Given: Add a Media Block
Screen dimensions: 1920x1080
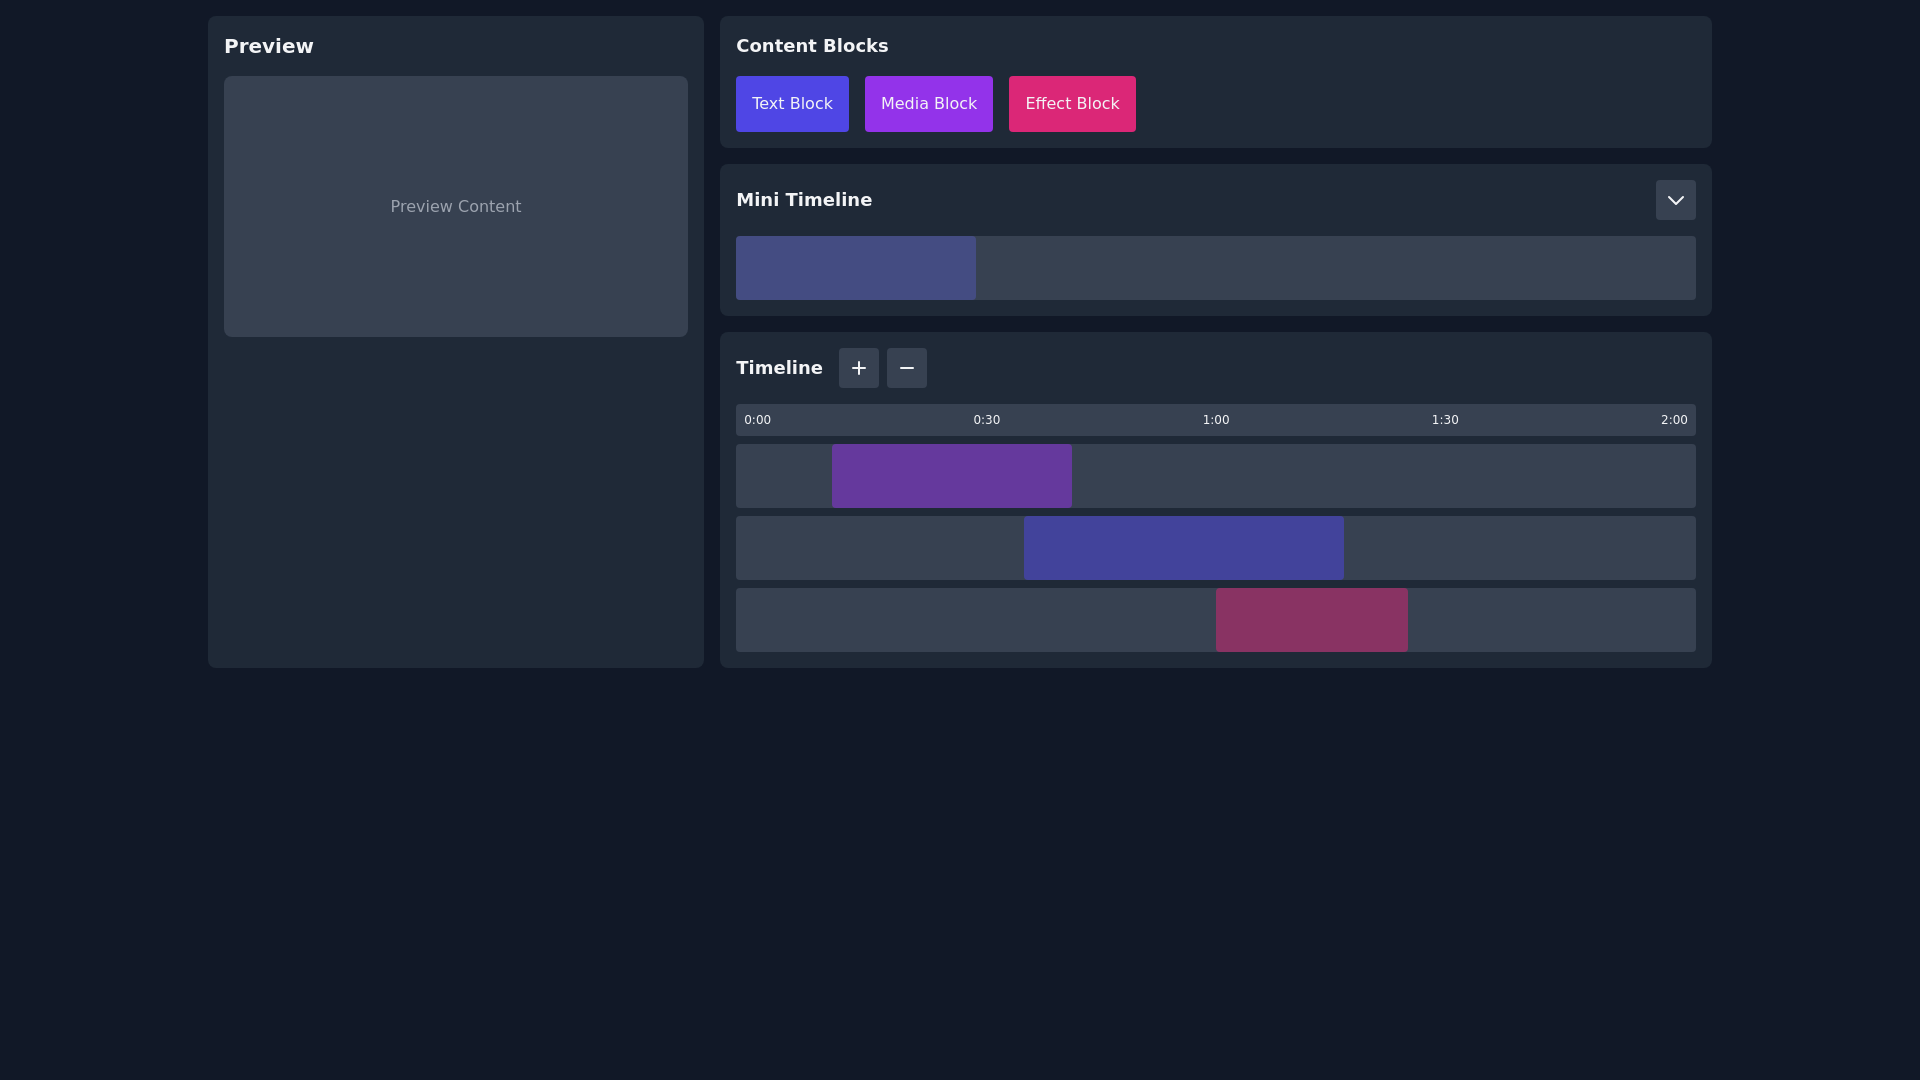Looking at the screenshot, I should click(x=928, y=104).
